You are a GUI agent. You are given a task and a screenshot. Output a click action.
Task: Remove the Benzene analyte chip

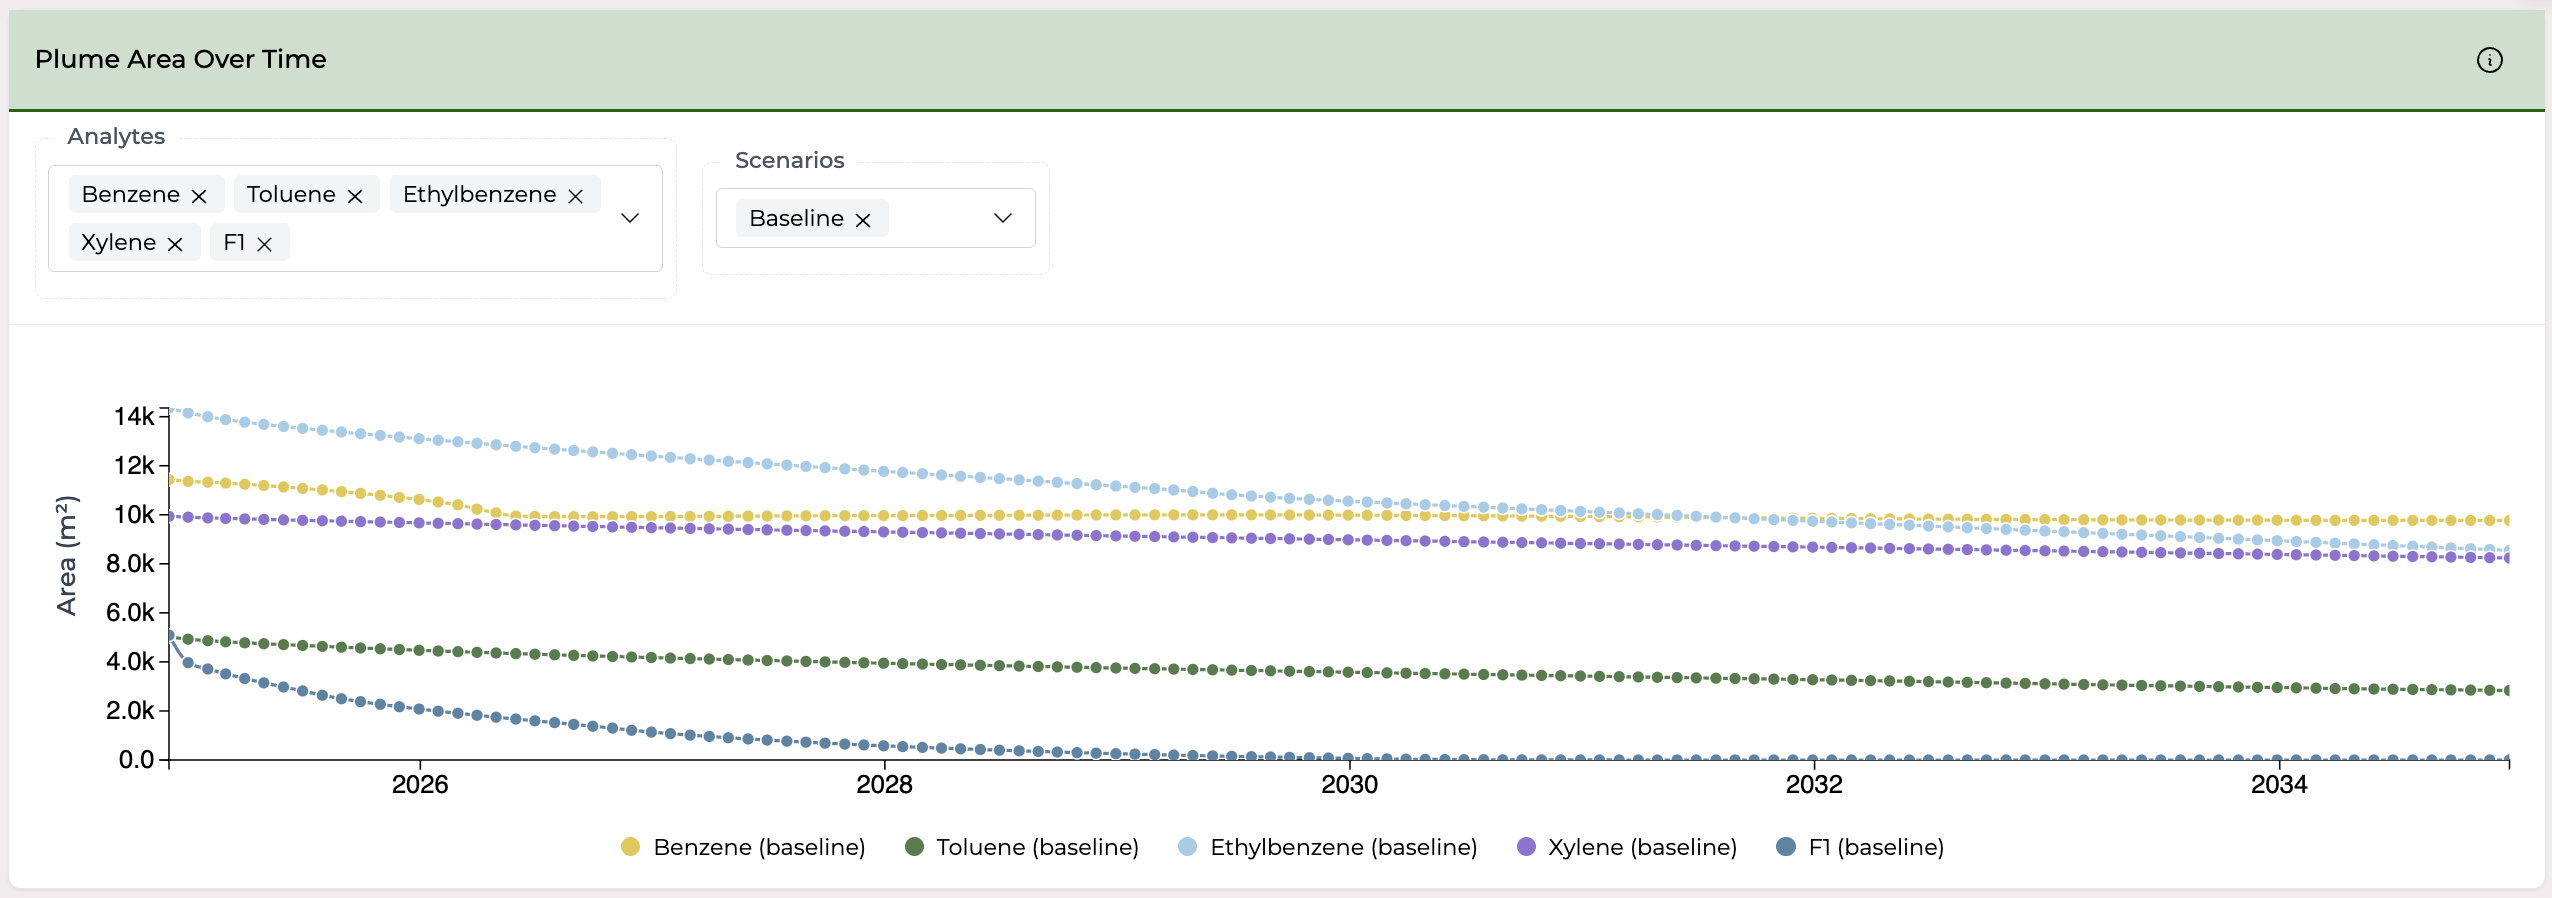[199, 196]
